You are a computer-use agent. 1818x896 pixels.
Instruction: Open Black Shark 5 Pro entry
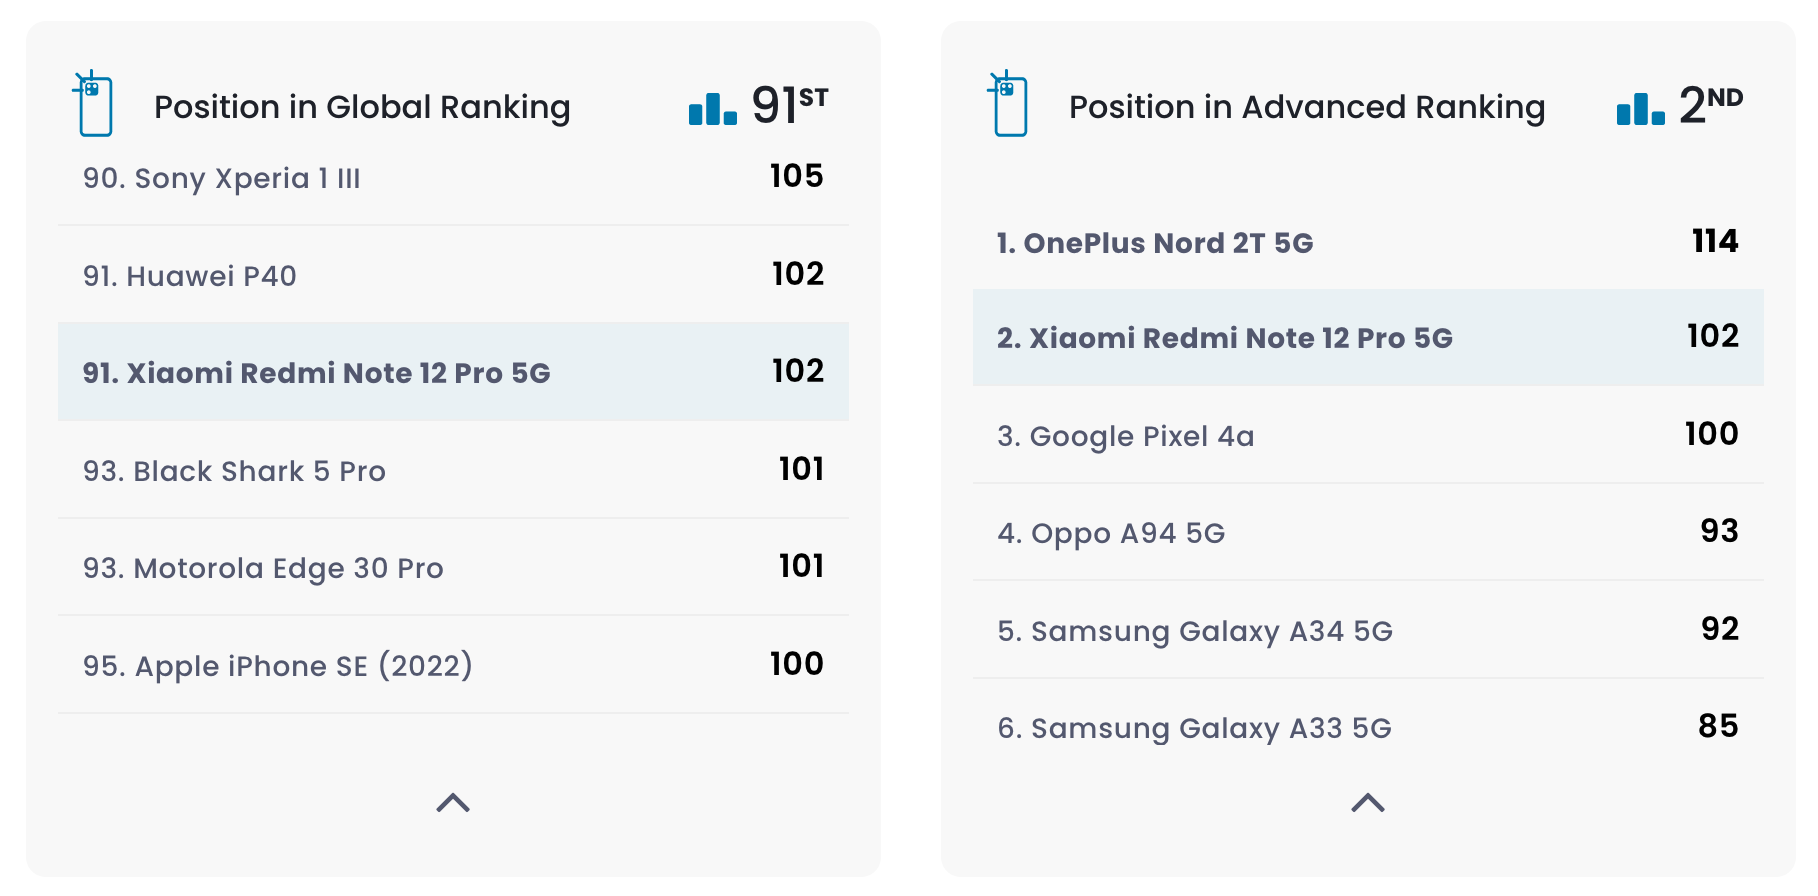click(234, 471)
